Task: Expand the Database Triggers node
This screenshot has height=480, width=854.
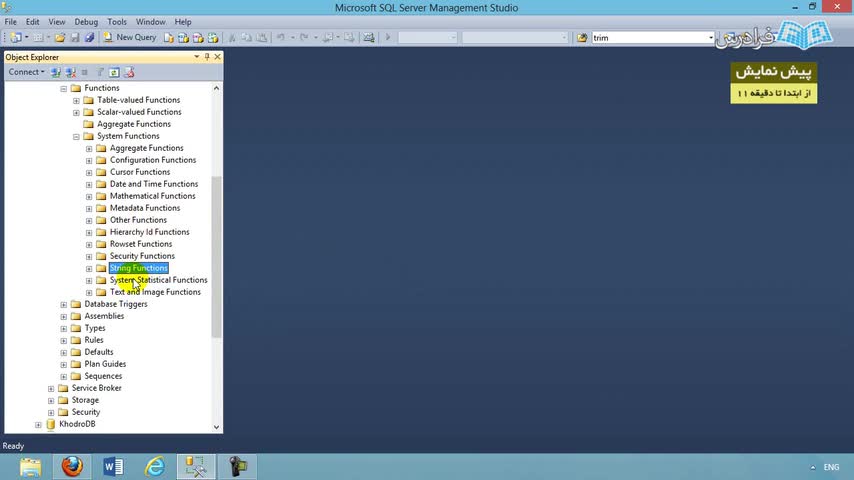Action: click(x=64, y=304)
